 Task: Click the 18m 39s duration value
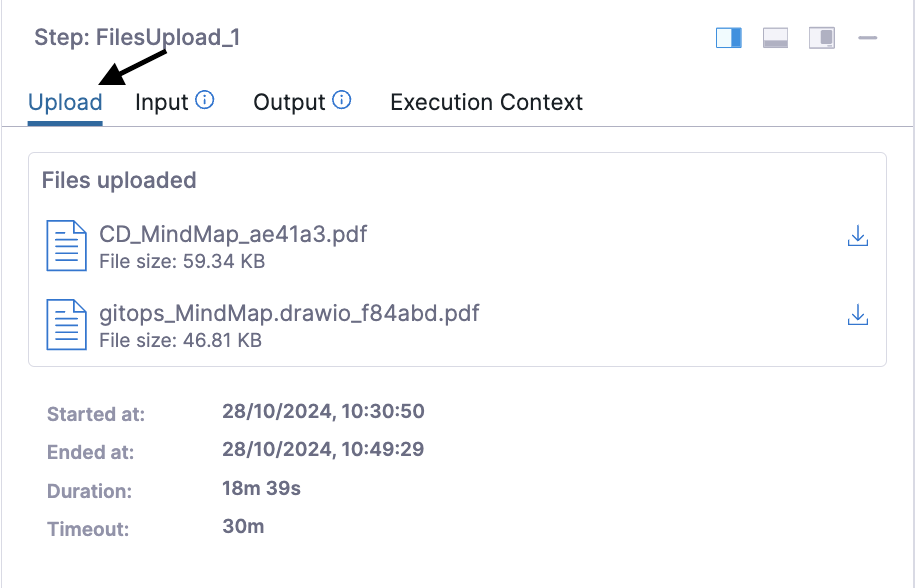pyautogui.click(x=261, y=488)
